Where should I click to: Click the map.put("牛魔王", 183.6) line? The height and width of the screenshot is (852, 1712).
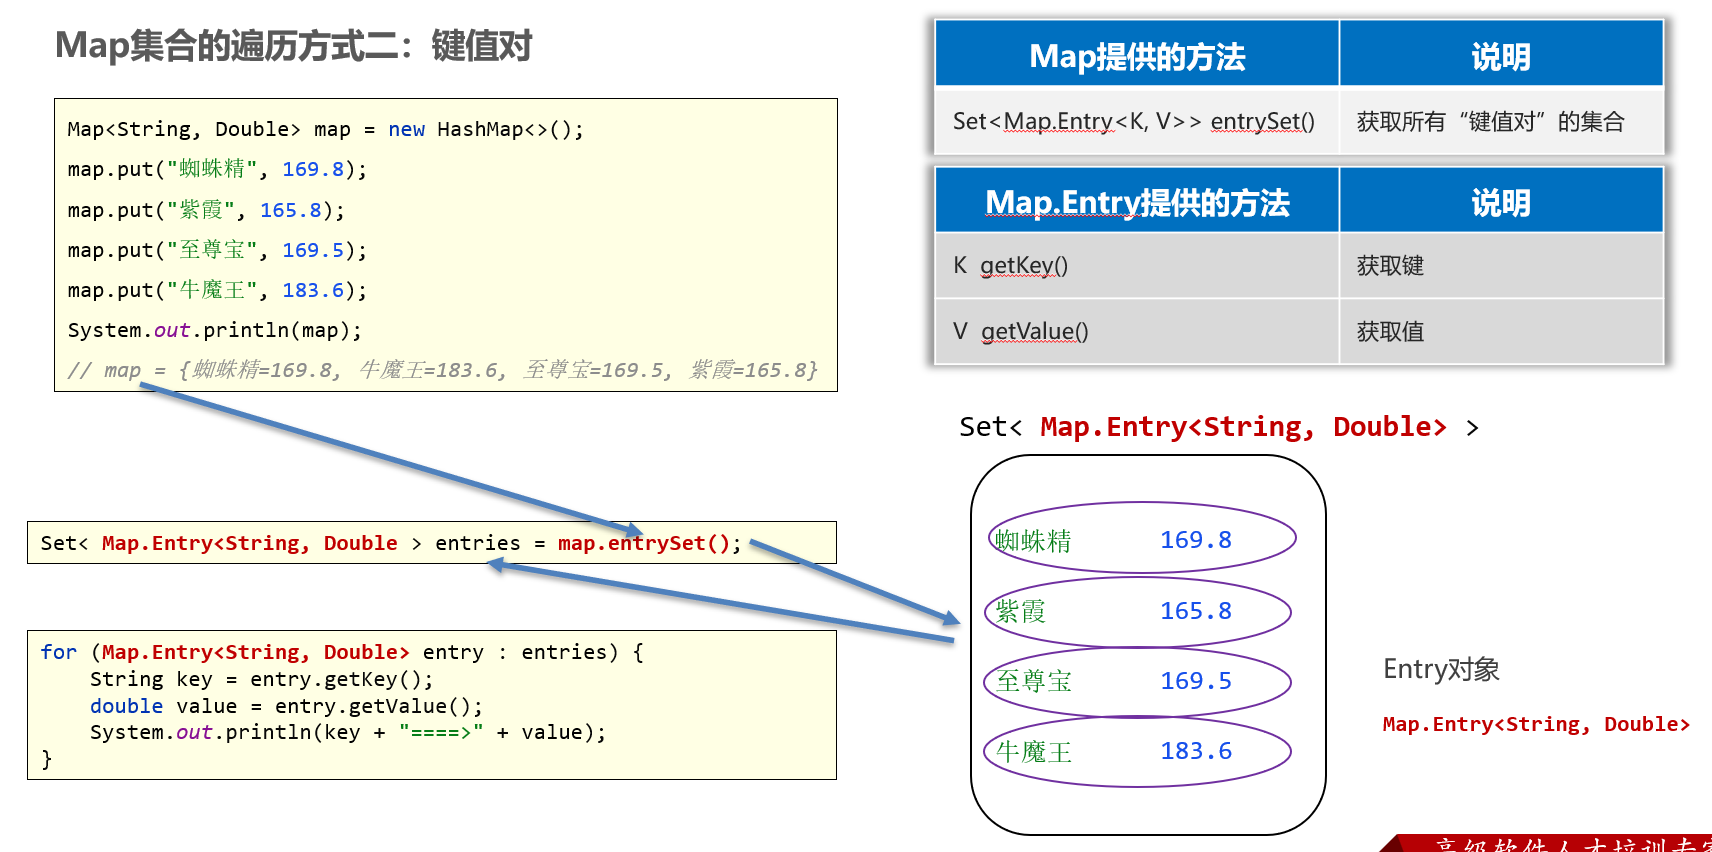click(217, 290)
